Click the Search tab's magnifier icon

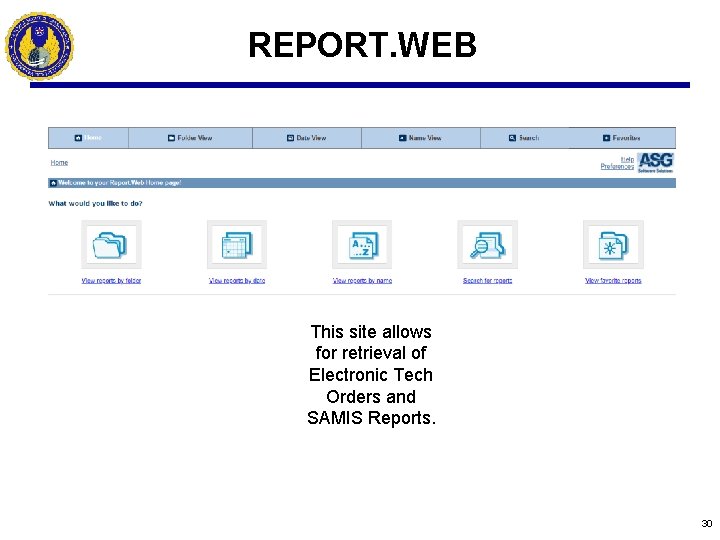(x=512, y=138)
